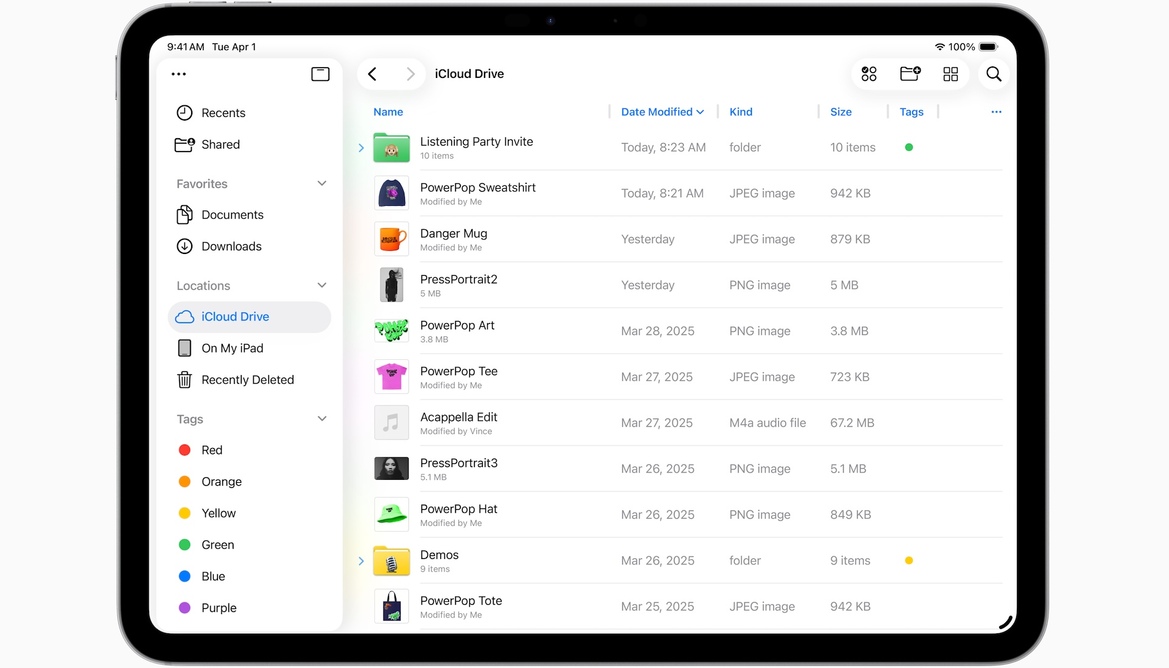Click yellow tag dot on Demos row
Viewport: 1169px width, 668px height.
pos(909,561)
